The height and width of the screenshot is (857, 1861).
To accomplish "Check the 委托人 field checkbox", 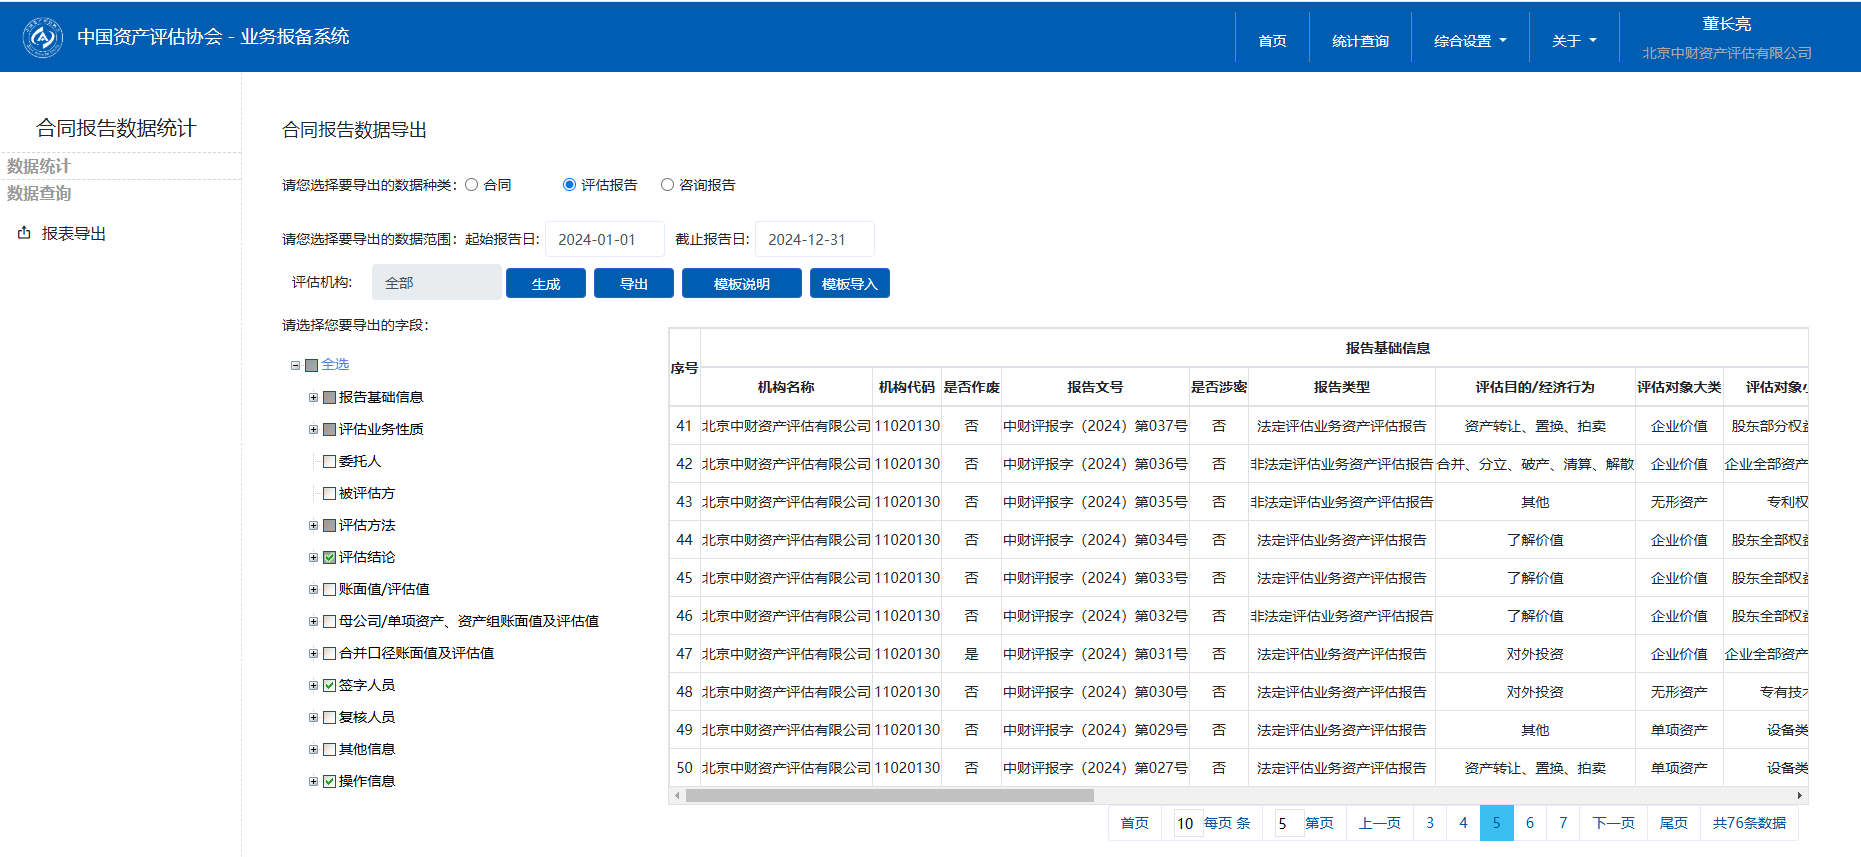I will tap(329, 462).
